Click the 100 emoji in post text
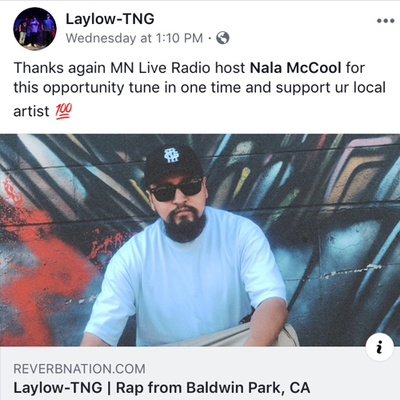Viewport: 400px width, 400px height. point(63,111)
